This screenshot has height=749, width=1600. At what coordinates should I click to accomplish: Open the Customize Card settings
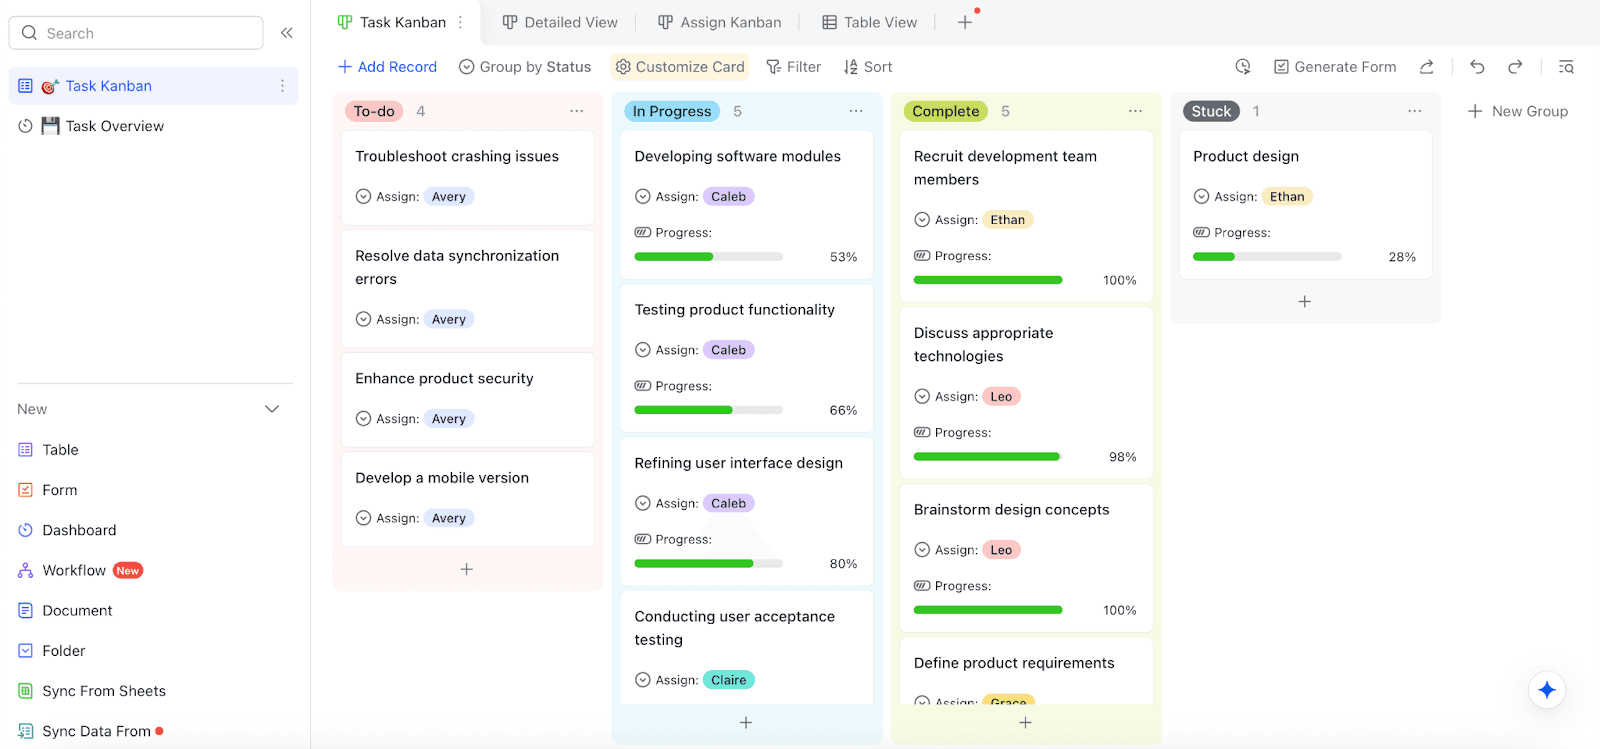[x=680, y=67]
